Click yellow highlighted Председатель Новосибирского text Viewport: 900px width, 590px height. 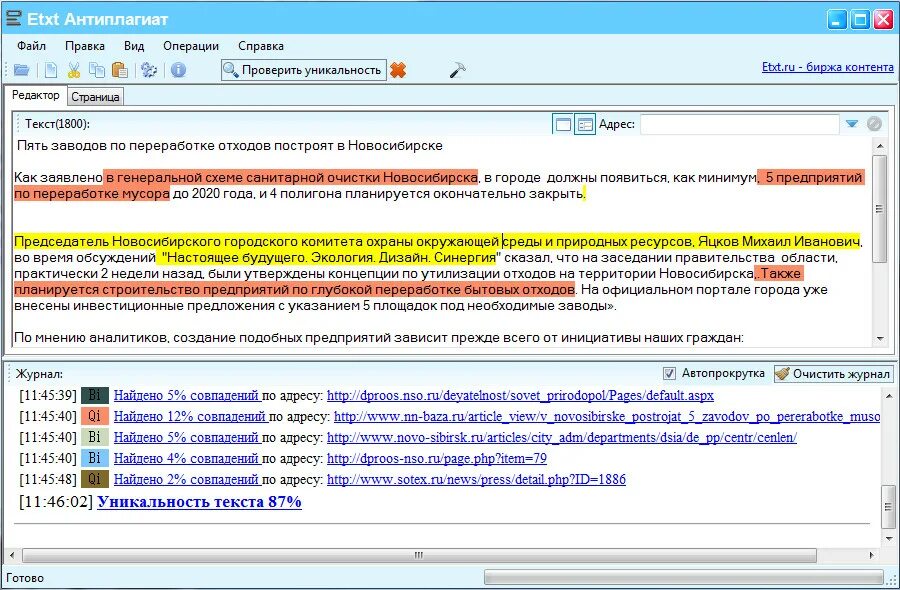click(437, 240)
